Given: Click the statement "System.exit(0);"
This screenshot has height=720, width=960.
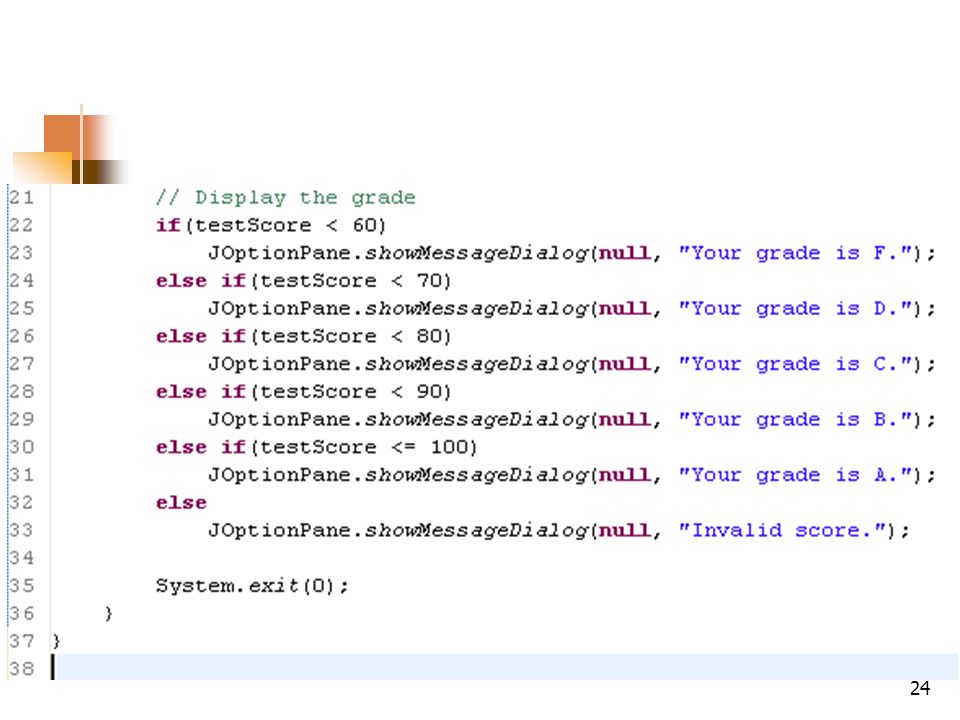Looking at the screenshot, I should coord(252,586).
